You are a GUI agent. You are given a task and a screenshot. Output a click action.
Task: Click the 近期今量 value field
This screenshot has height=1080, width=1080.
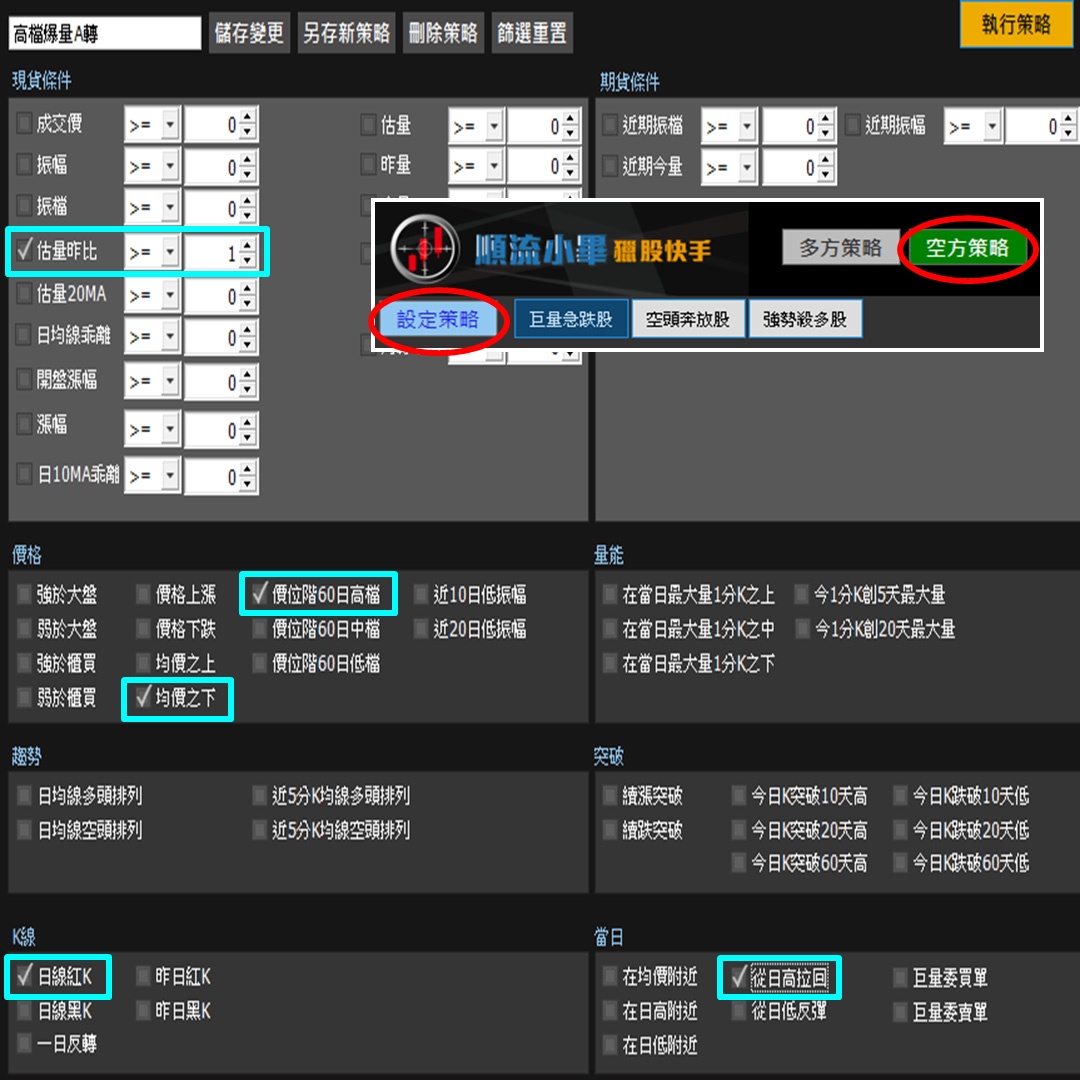789,167
